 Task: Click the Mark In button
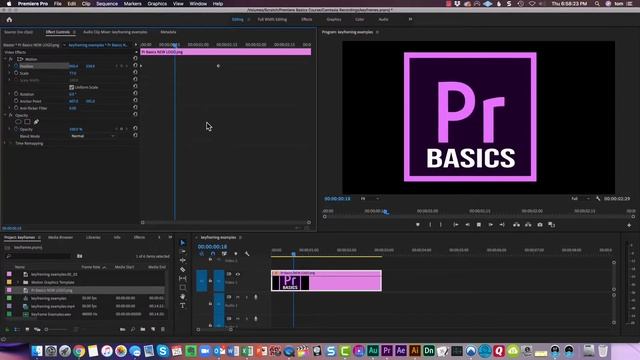point(430,224)
